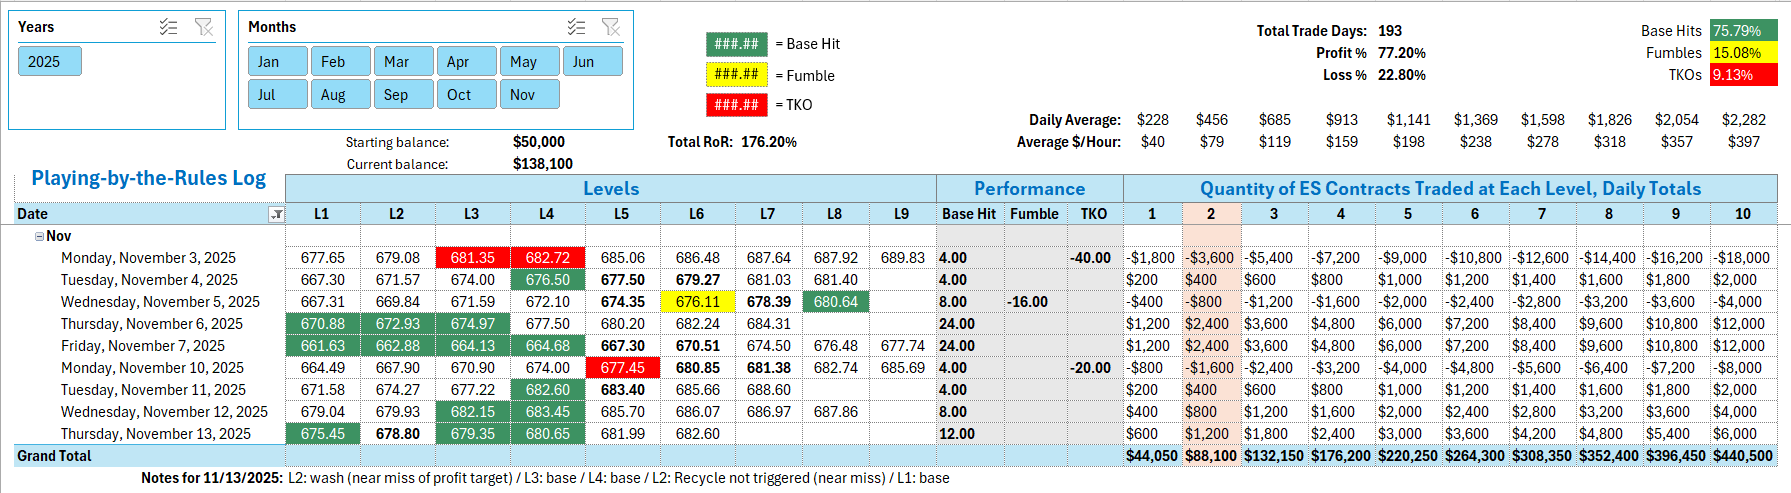Toggle multi-select in the Years slicer

(168, 27)
